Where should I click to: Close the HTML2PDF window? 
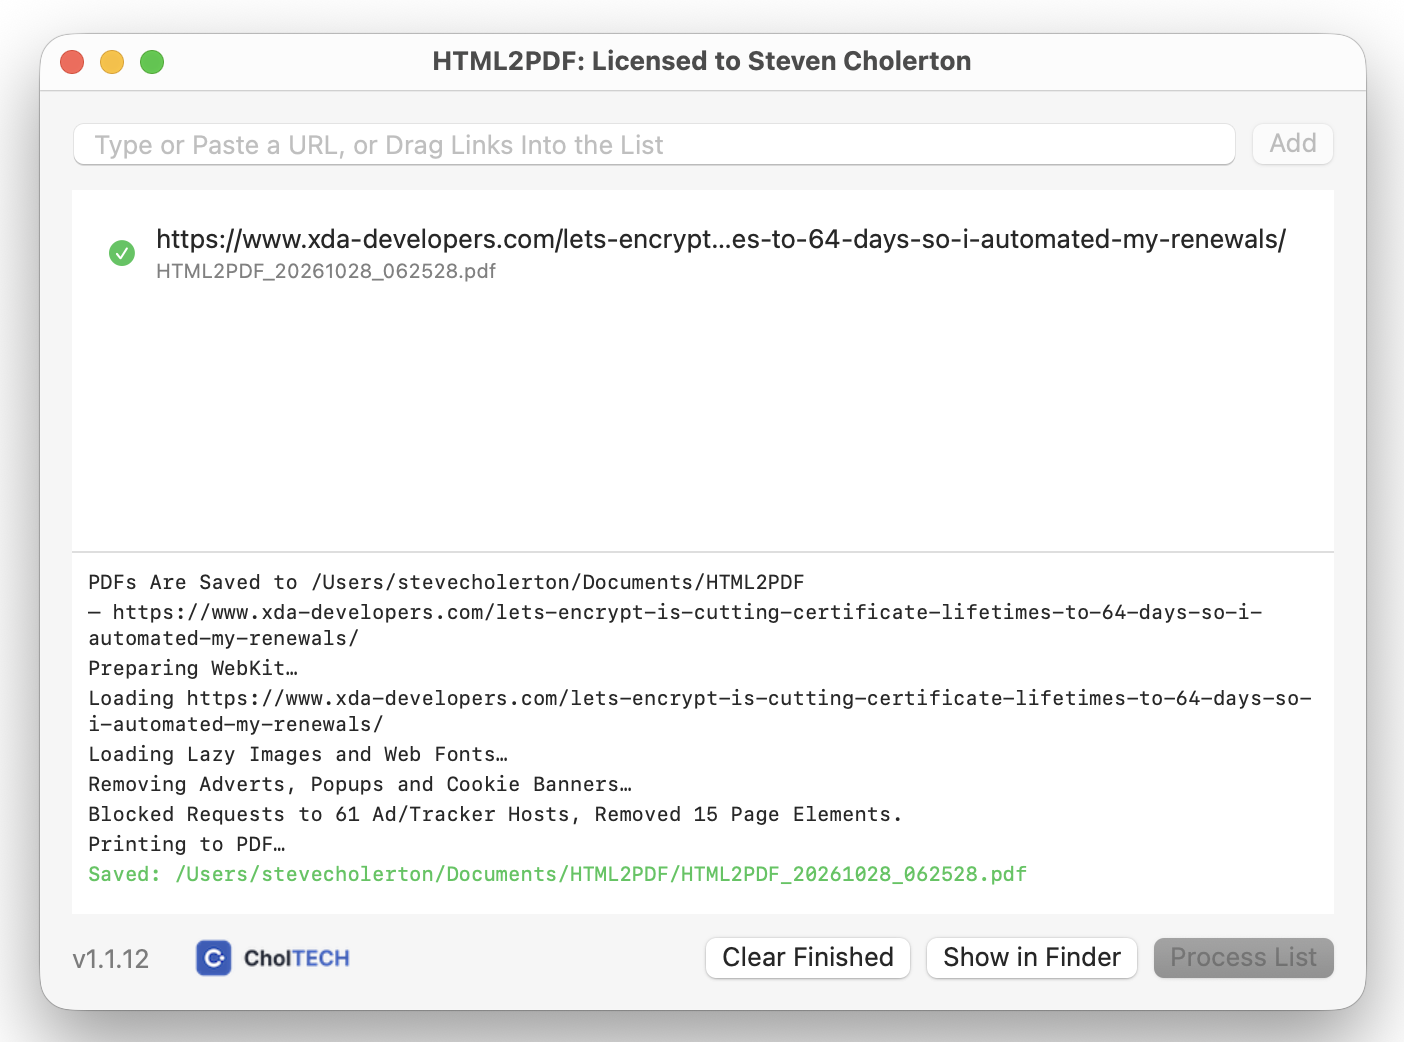(x=72, y=62)
